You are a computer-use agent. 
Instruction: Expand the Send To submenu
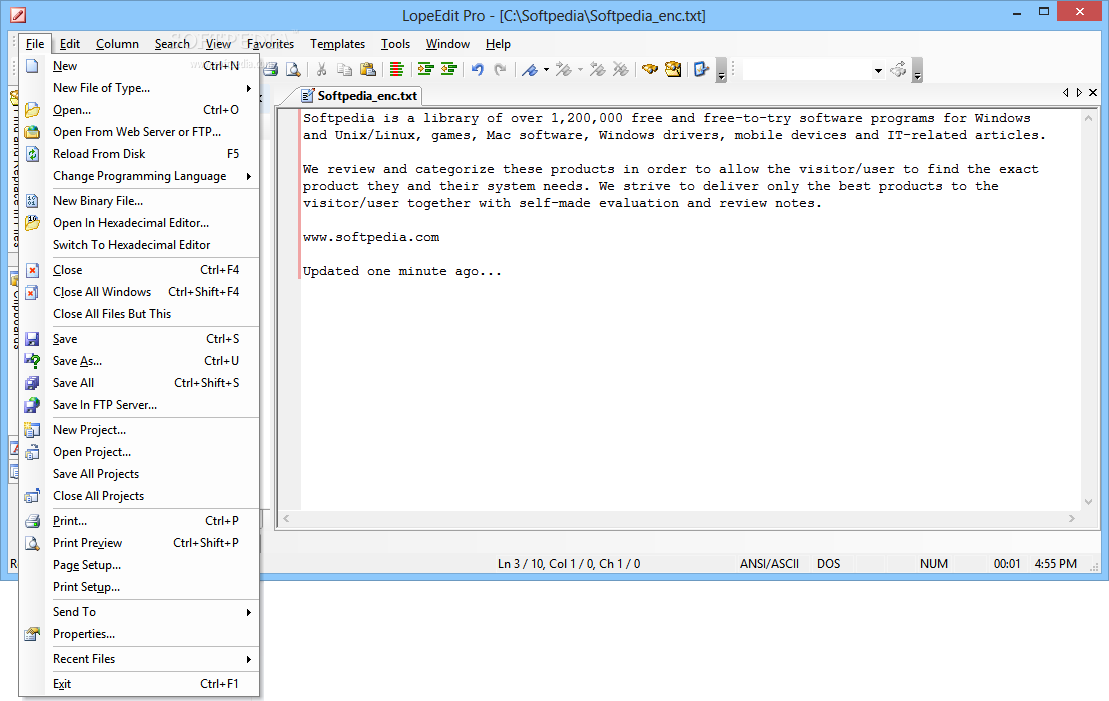[x=248, y=612]
